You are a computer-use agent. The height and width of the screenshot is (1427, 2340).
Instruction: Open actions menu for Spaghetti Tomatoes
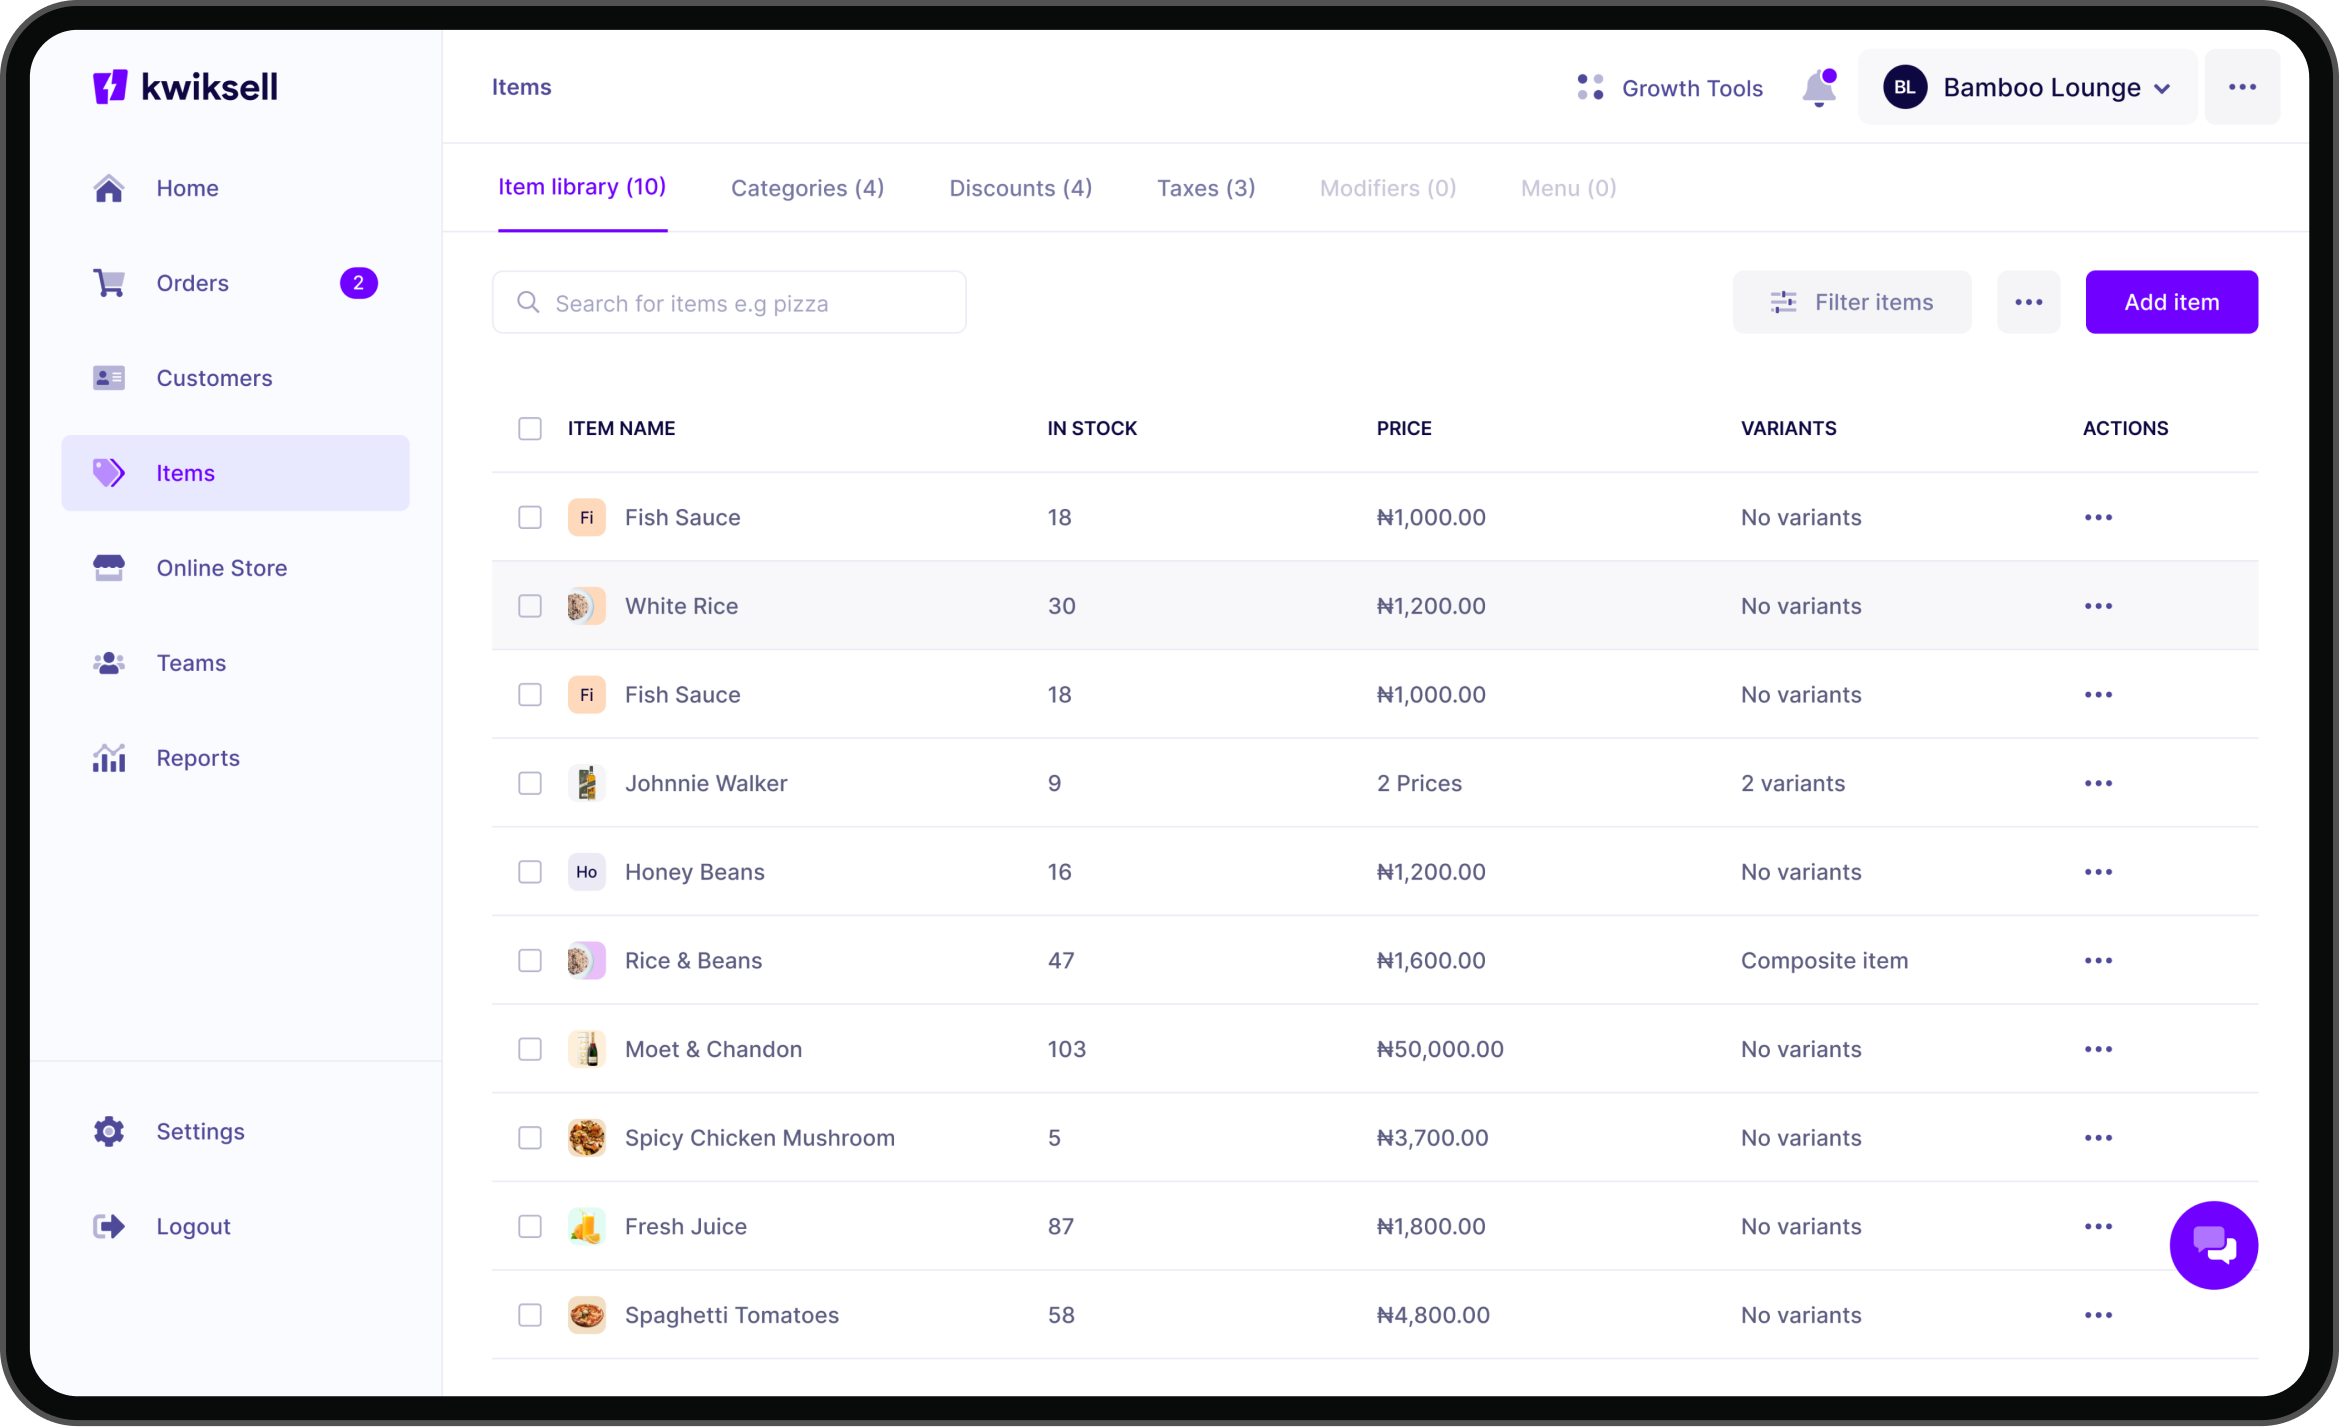pyautogui.click(x=2098, y=1315)
